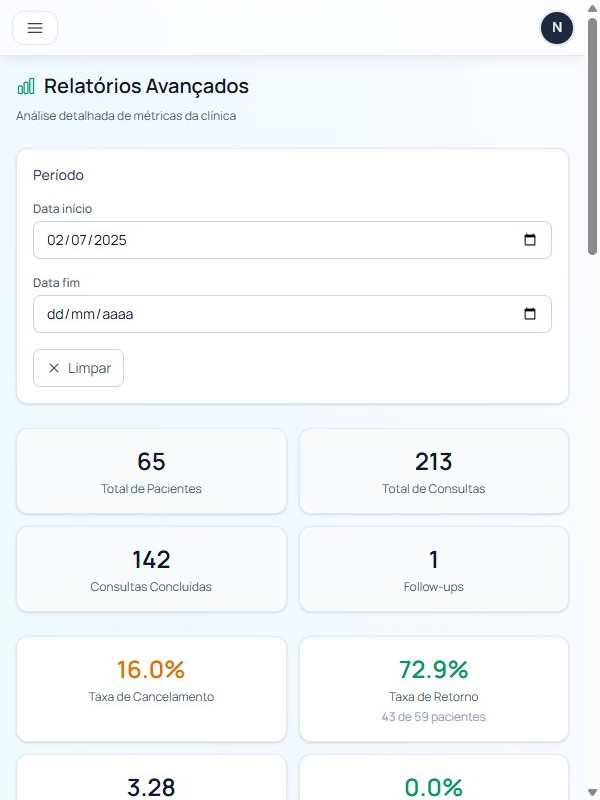Select the Data fim input field
Screen dimensions: 600x800
coord(200,314)
